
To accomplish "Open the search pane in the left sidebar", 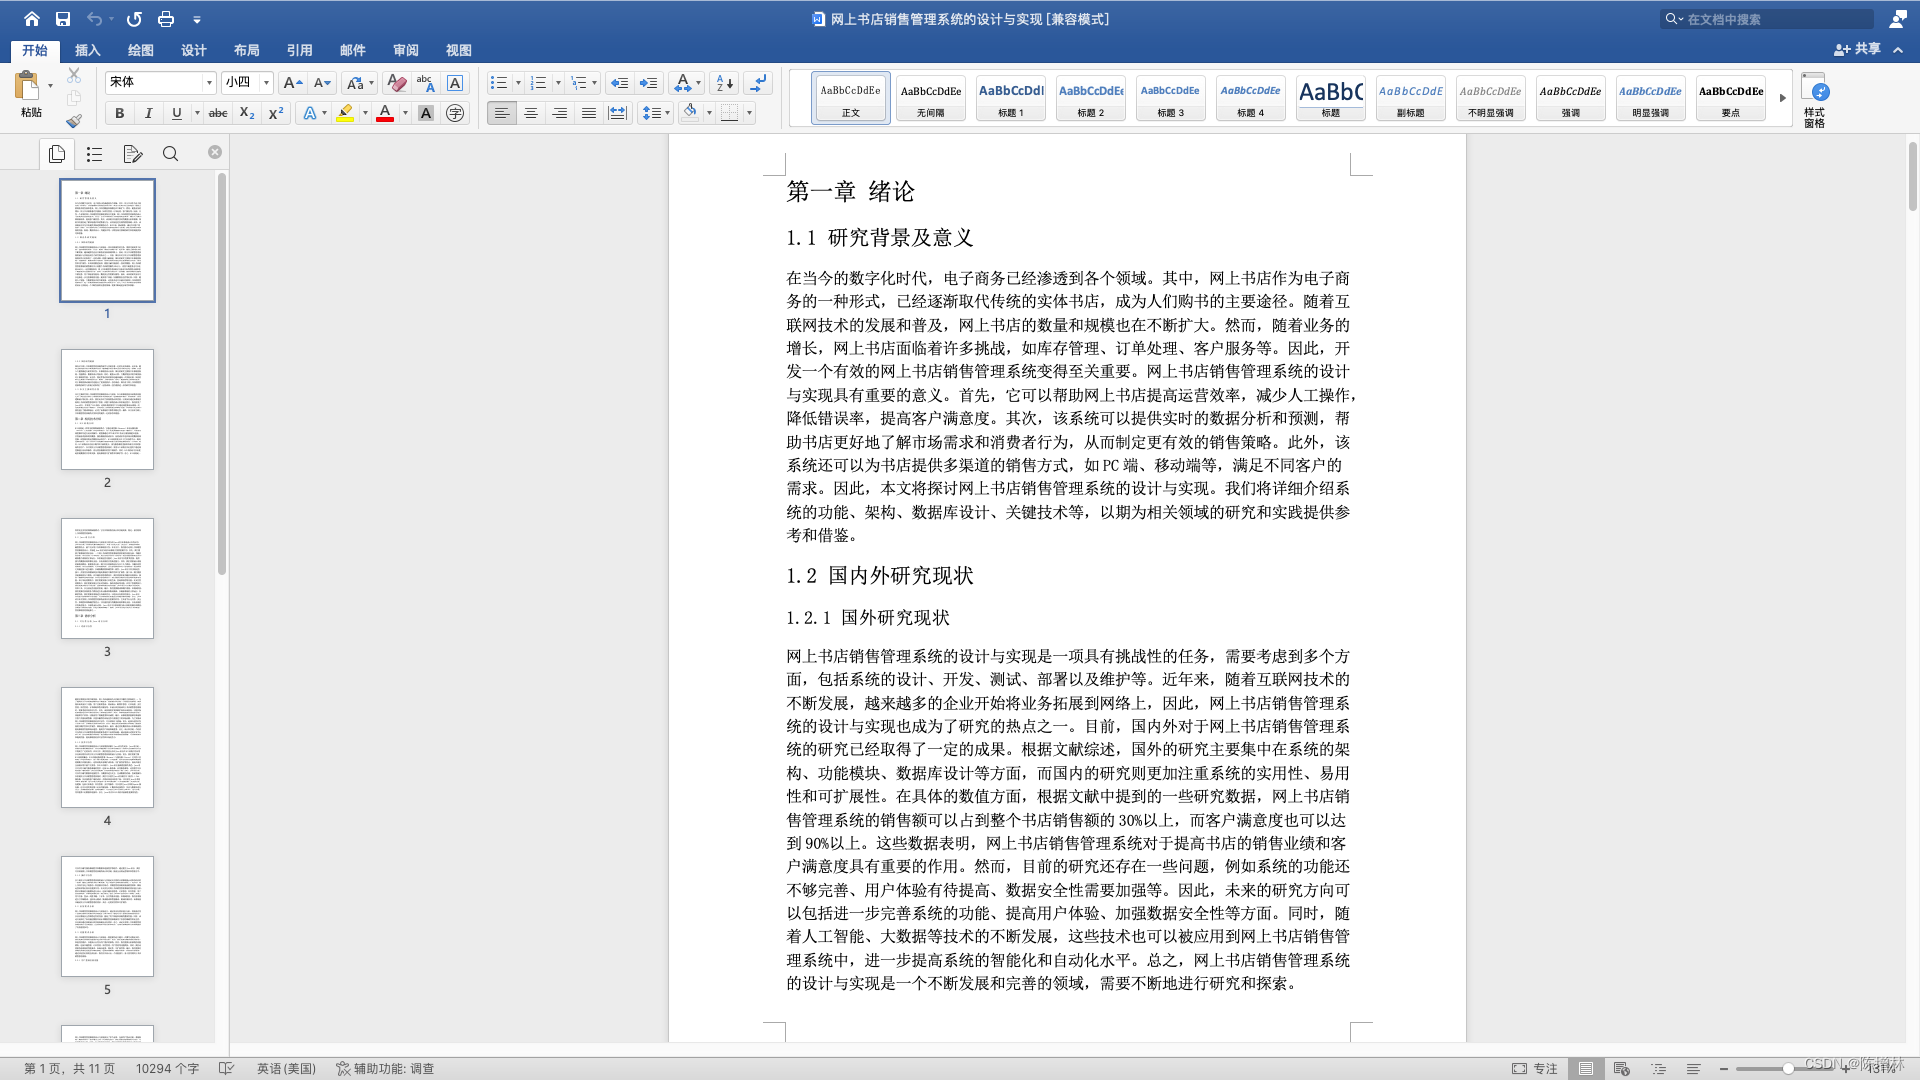I will [x=170, y=154].
